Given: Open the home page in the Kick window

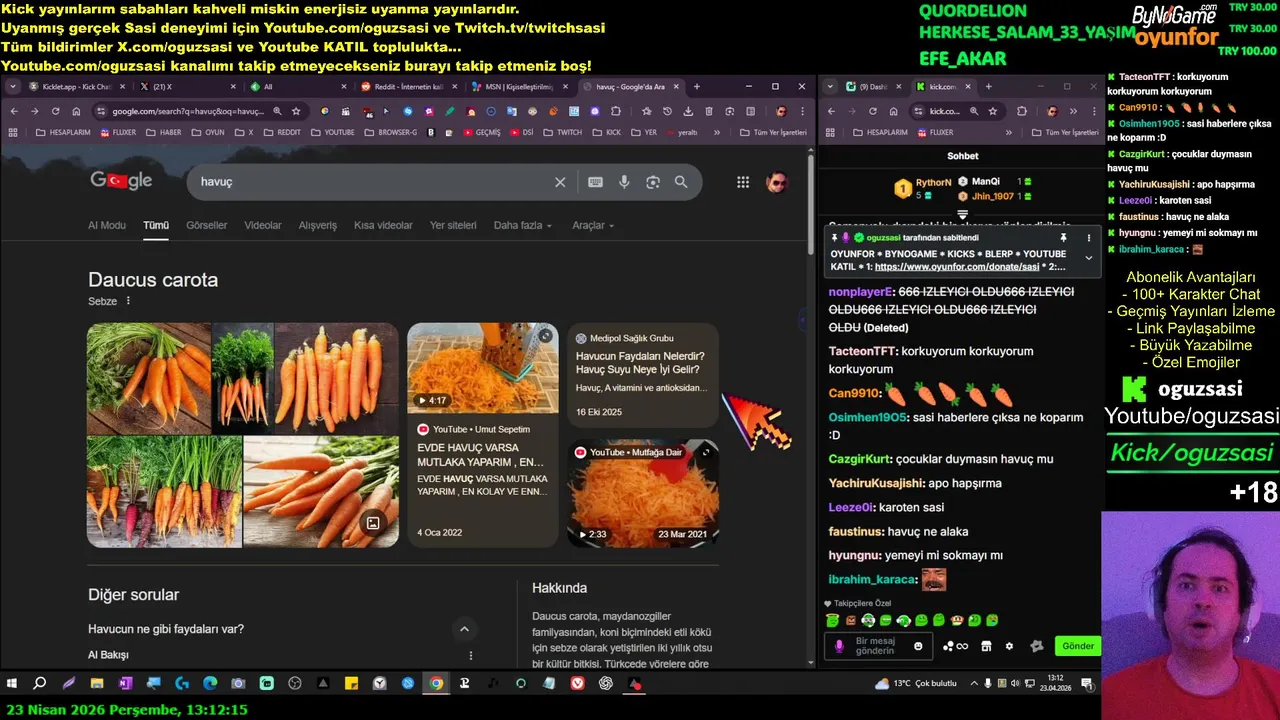Looking at the screenshot, I should pos(892,111).
